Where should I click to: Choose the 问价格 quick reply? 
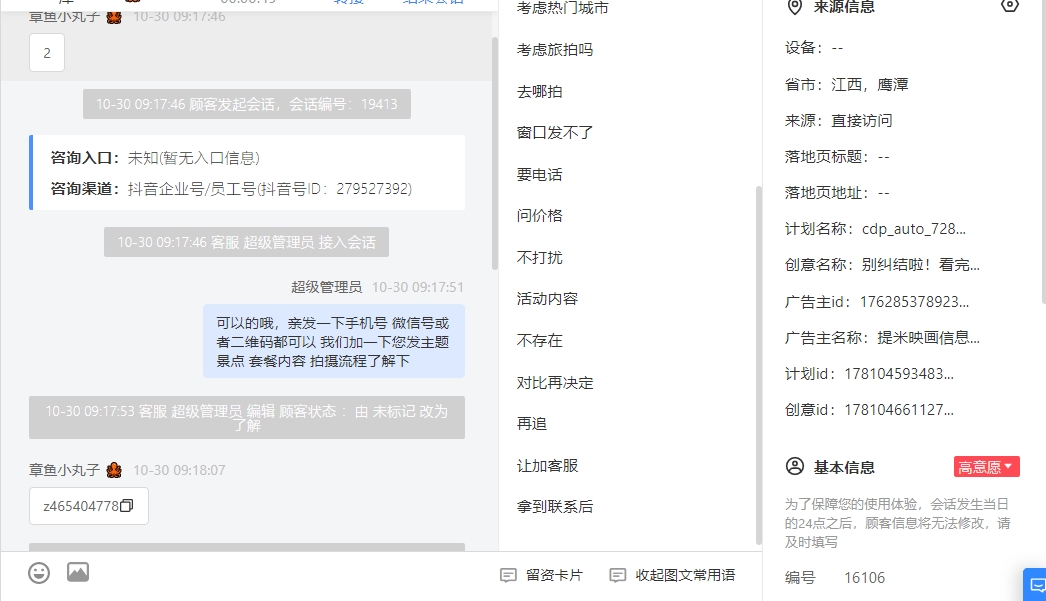[540, 215]
